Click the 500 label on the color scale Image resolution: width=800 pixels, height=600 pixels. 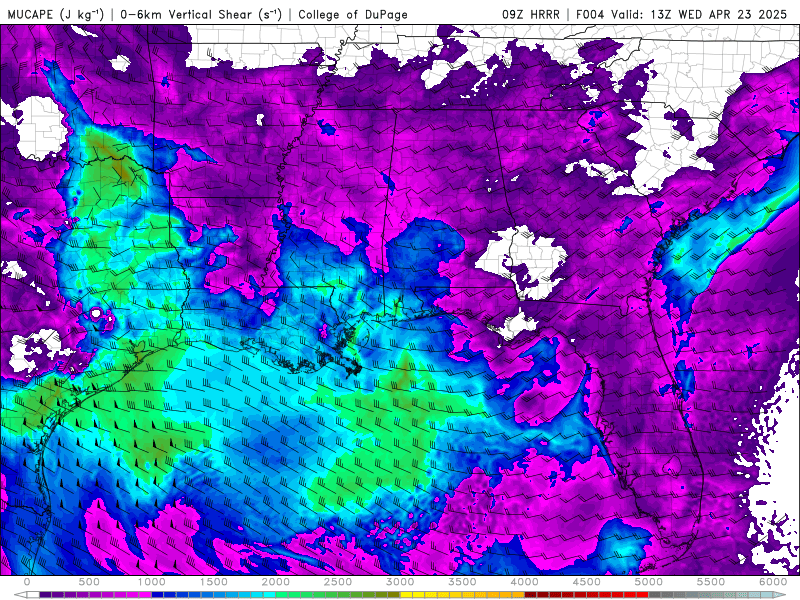coord(89,582)
